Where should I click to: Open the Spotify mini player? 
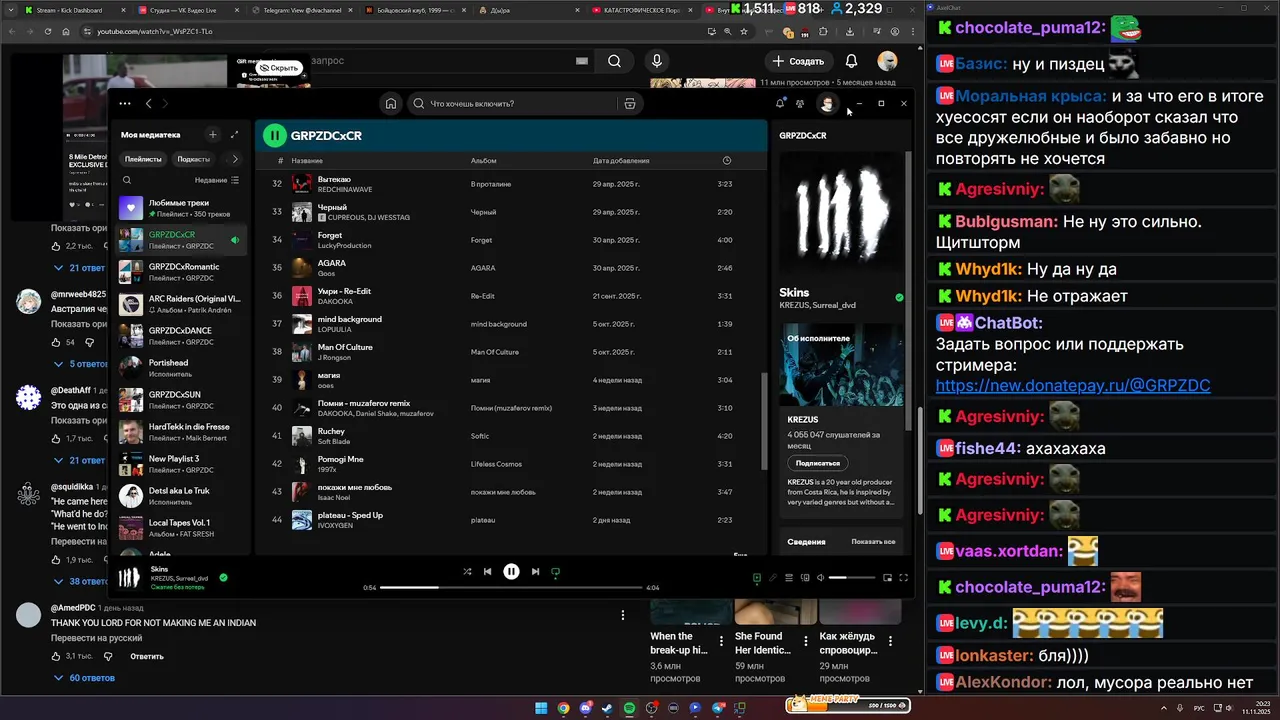(887, 577)
